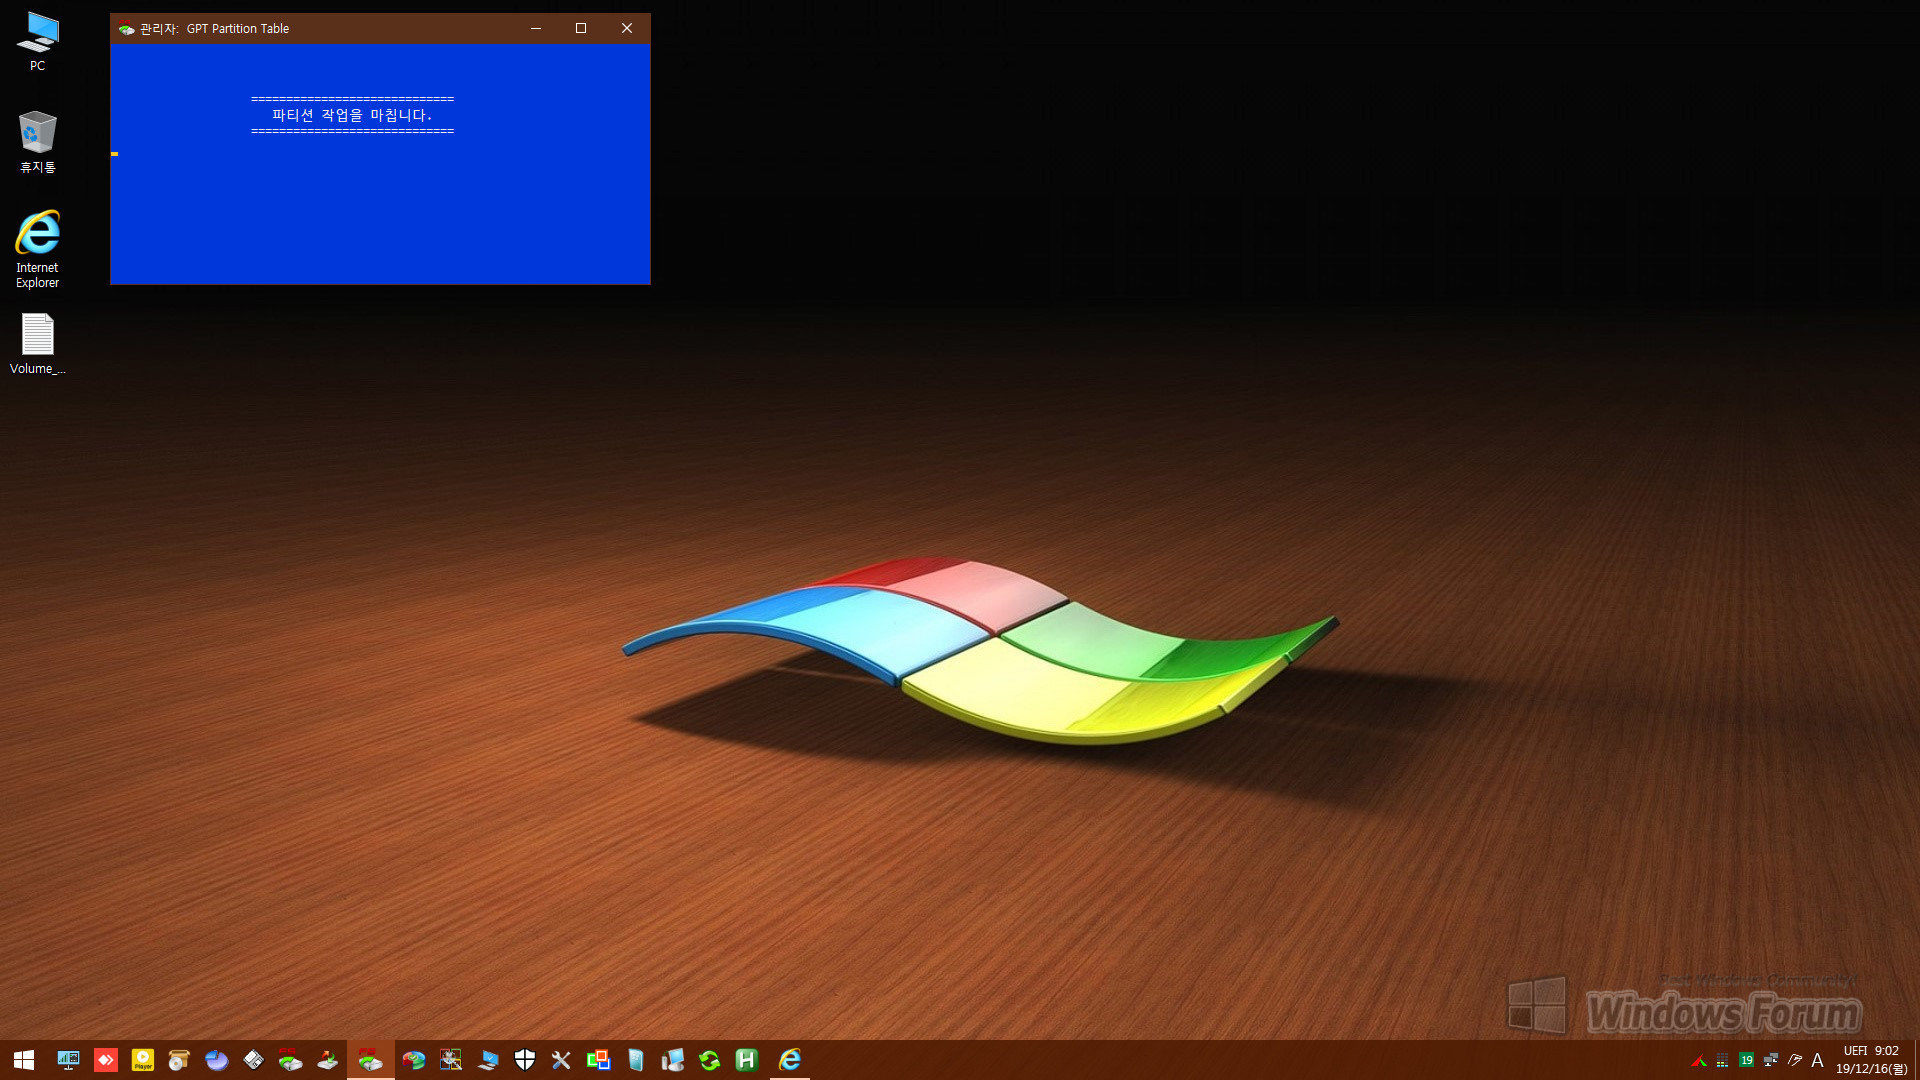Select the Internet Explorer desktop icon
Viewport: 1920px width, 1080px height.
click(37, 249)
